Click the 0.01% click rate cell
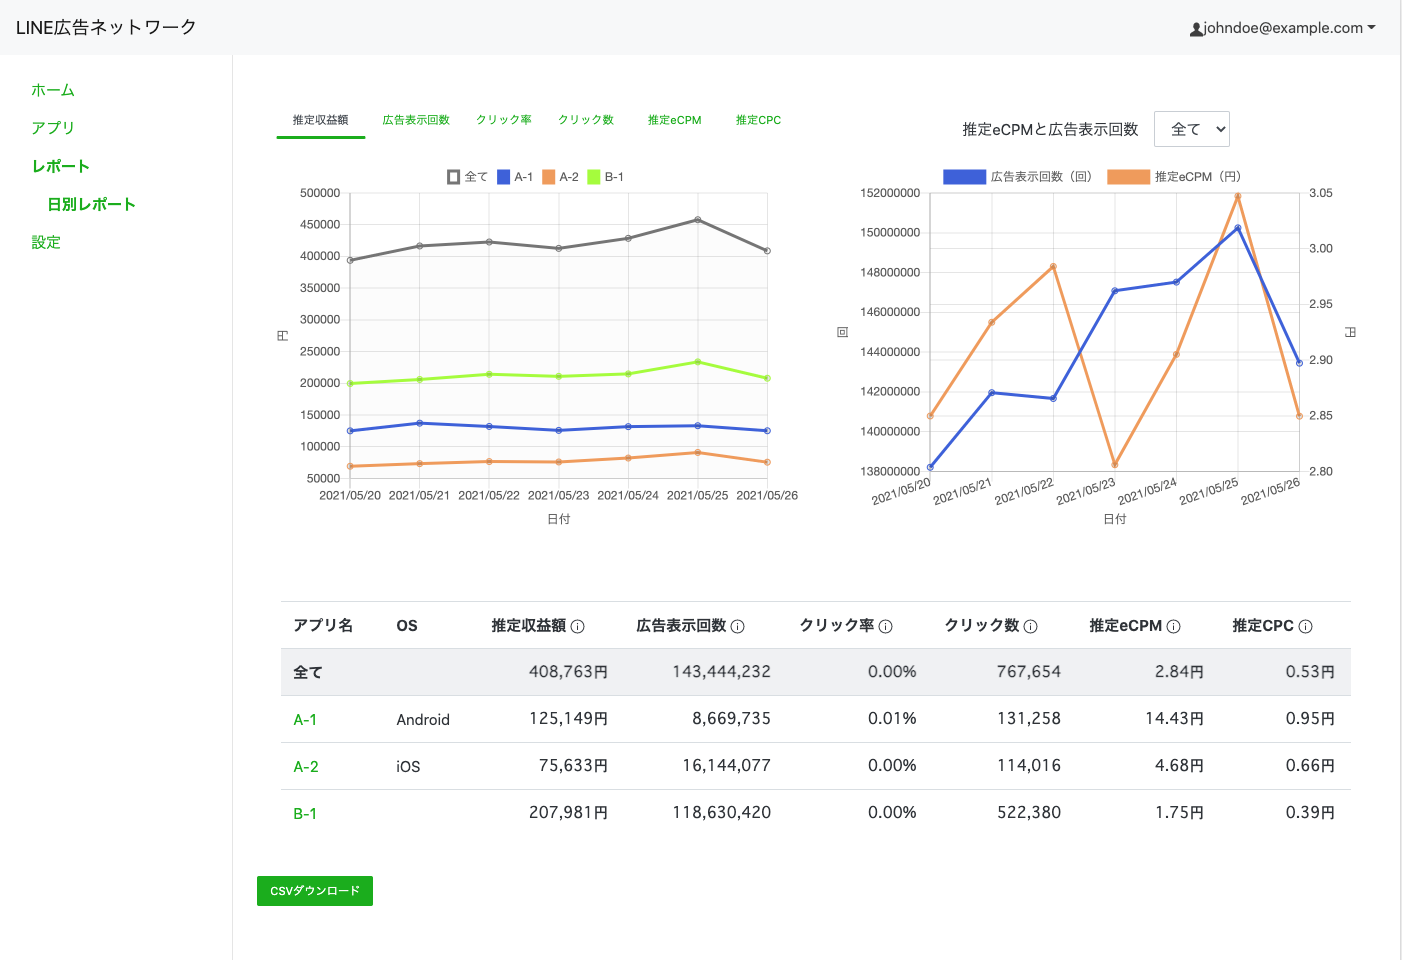1402x960 pixels. [x=892, y=719]
